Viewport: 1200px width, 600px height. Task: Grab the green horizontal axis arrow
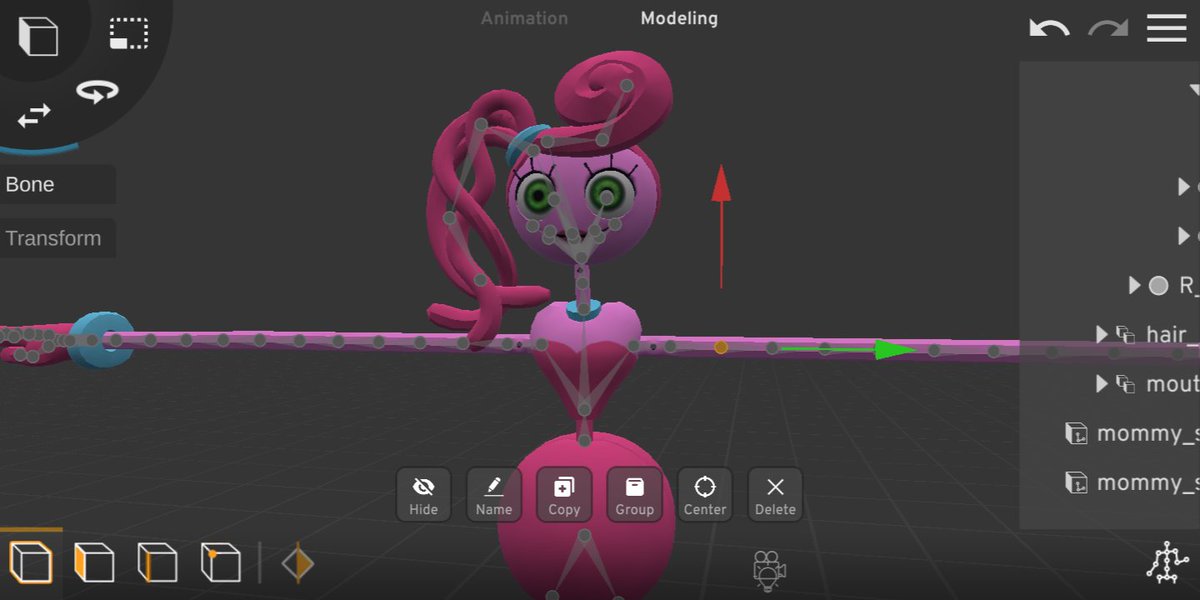[895, 350]
